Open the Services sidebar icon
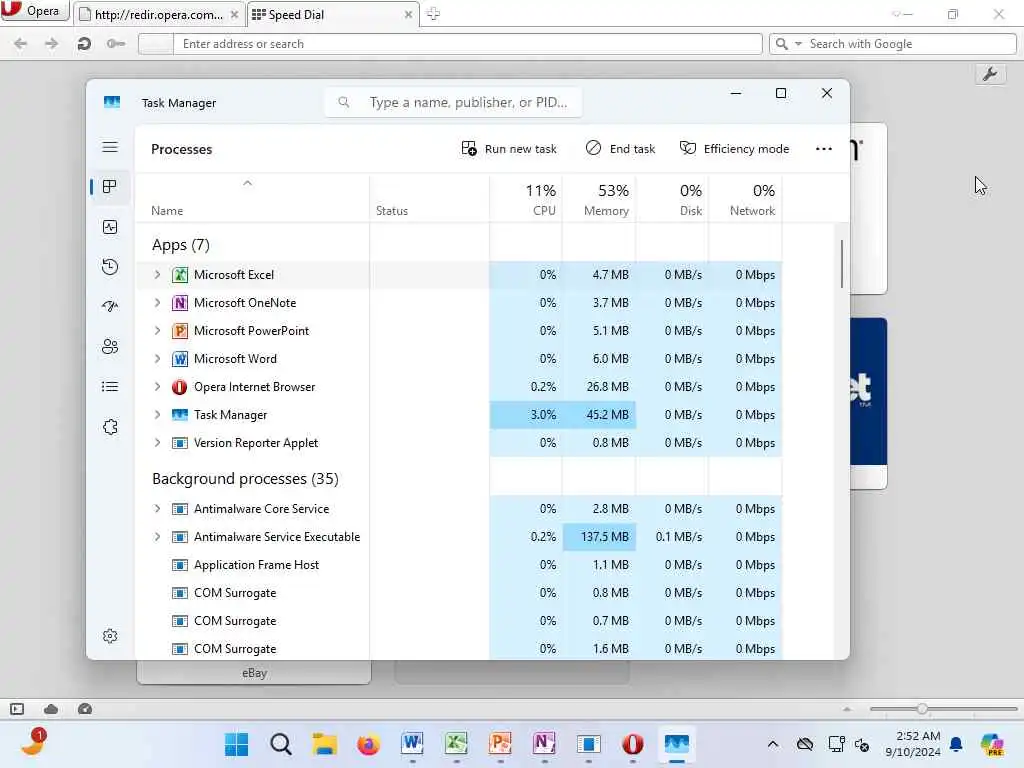The image size is (1024, 768). pyautogui.click(x=110, y=427)
